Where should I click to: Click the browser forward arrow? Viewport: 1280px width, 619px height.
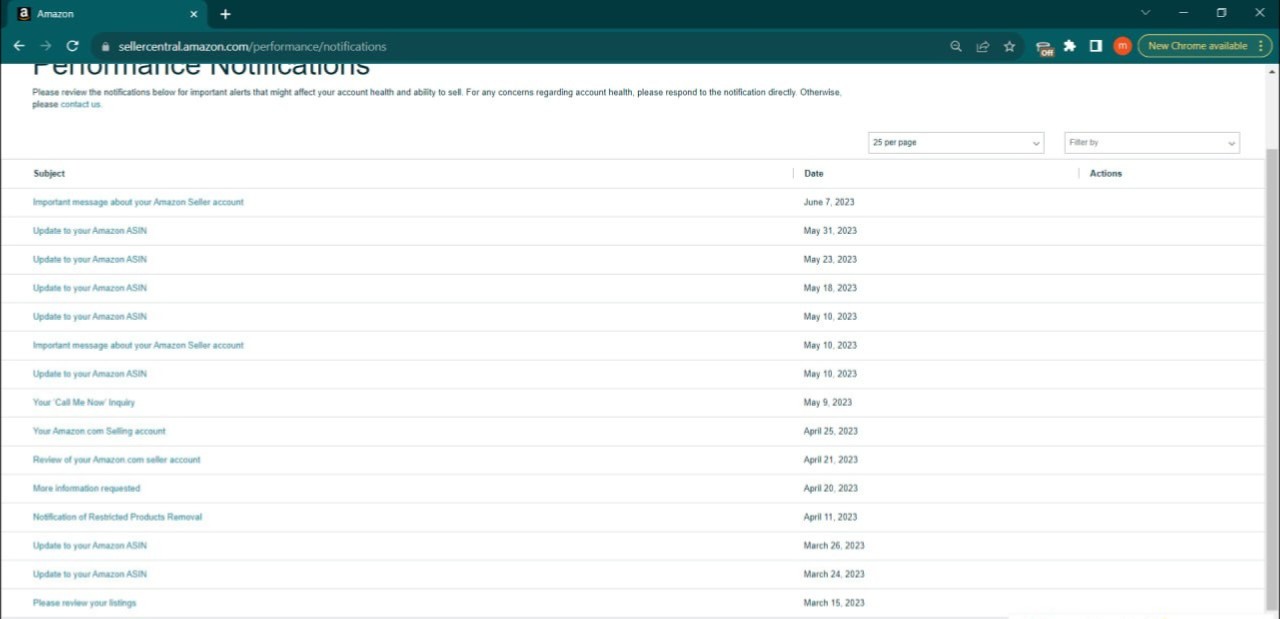coord(46,46)
